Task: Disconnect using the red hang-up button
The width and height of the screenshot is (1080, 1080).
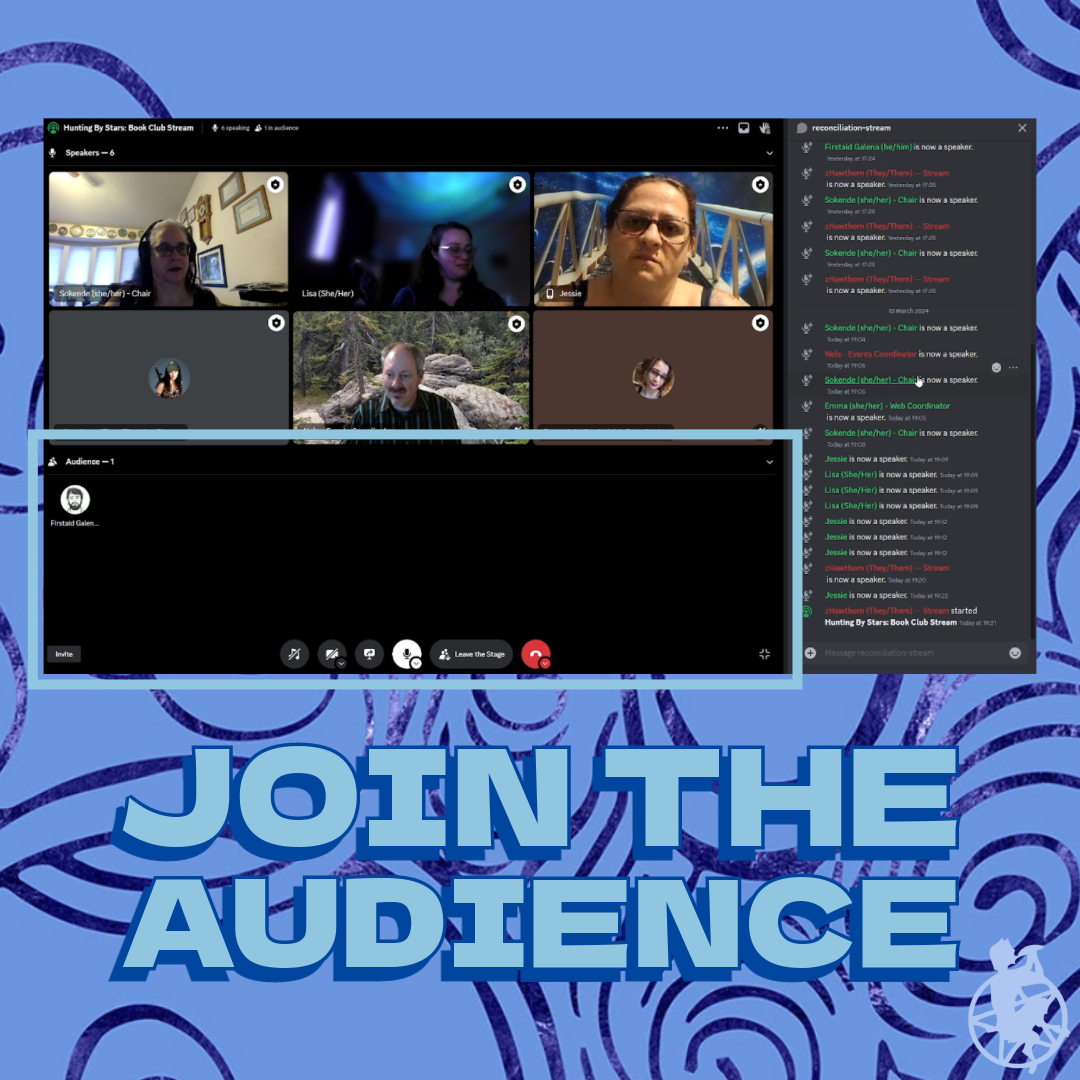Action: pyautogui.click(x=535, y=654)
